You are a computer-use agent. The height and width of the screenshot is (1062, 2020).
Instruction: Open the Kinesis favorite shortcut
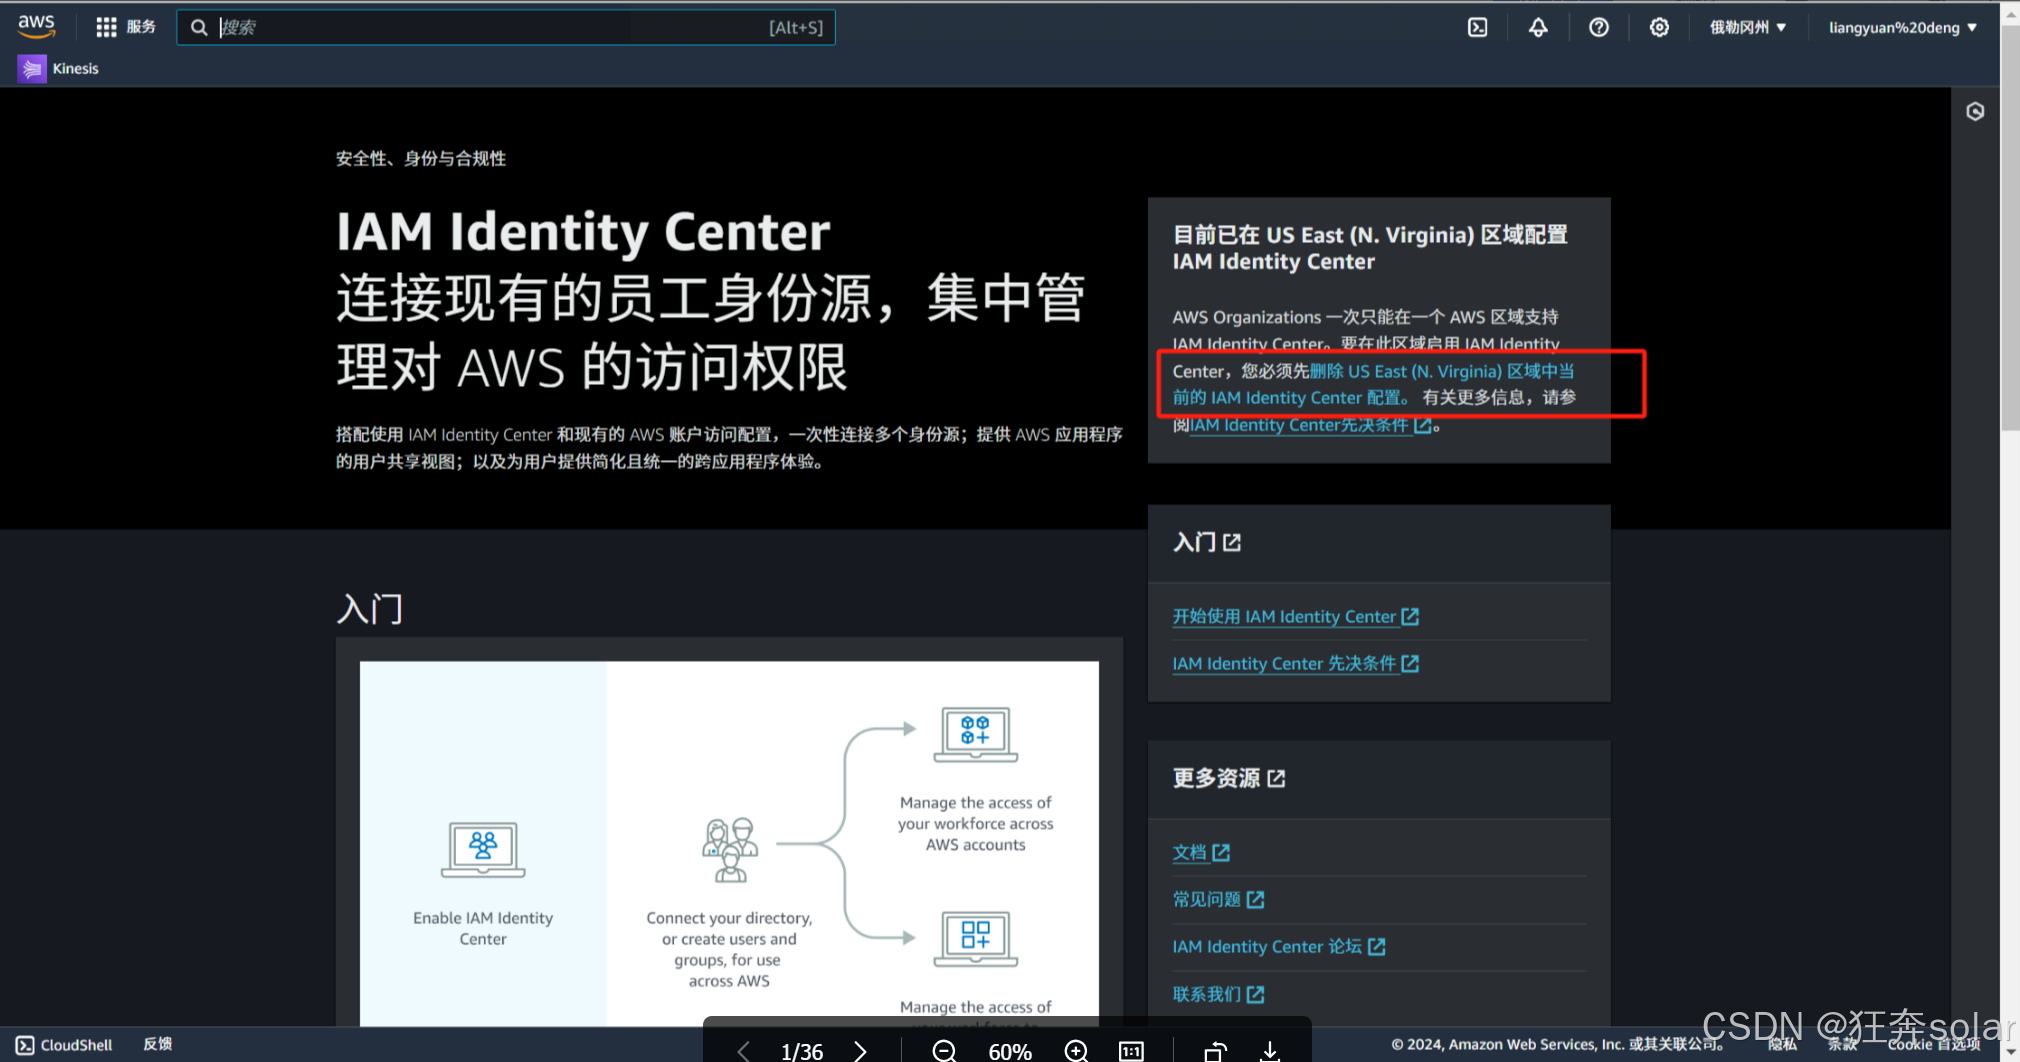(59, 68)
